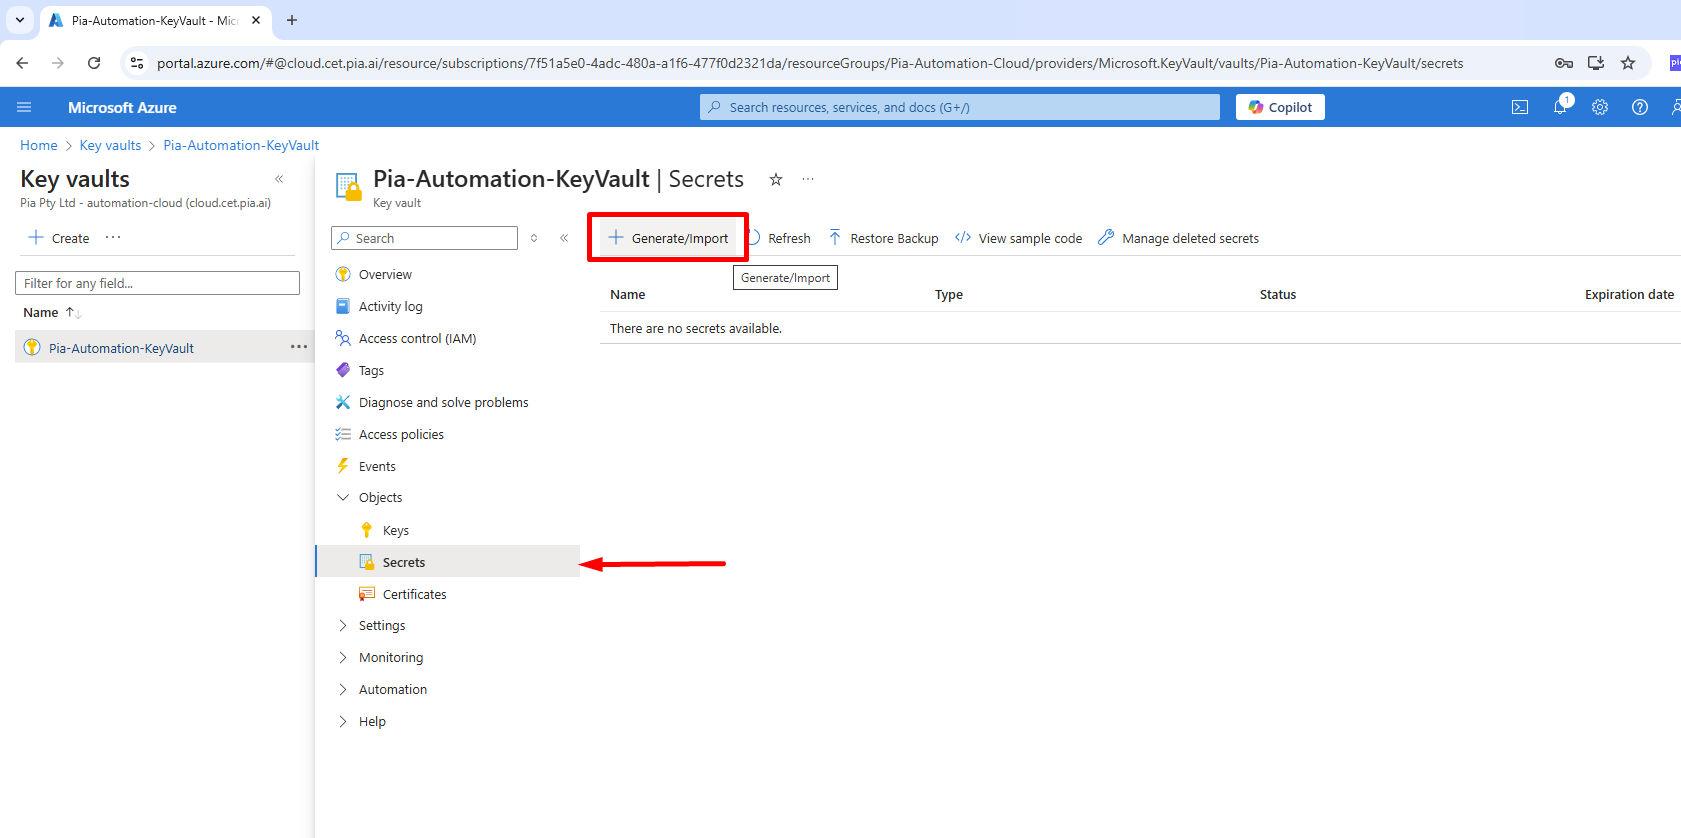Image resolution: width=1681 pixels, height=838 pixels.
Task: Click the address bar URL
Action: pos(810,63)
